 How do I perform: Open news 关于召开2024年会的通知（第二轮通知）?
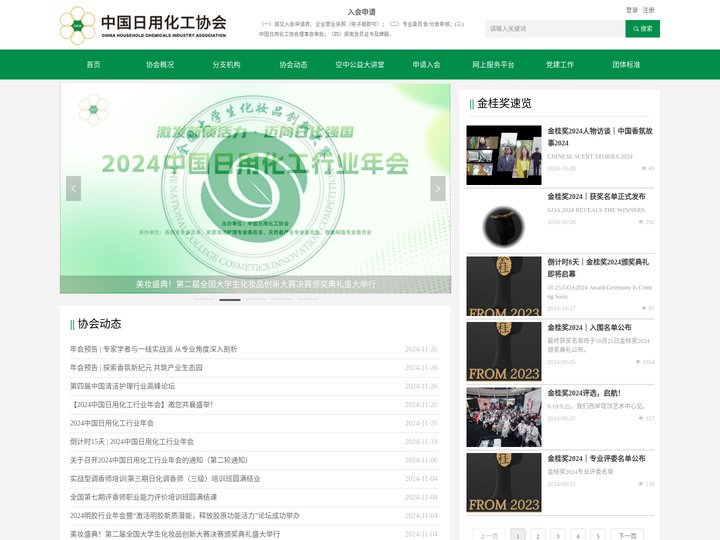(160, 460)
